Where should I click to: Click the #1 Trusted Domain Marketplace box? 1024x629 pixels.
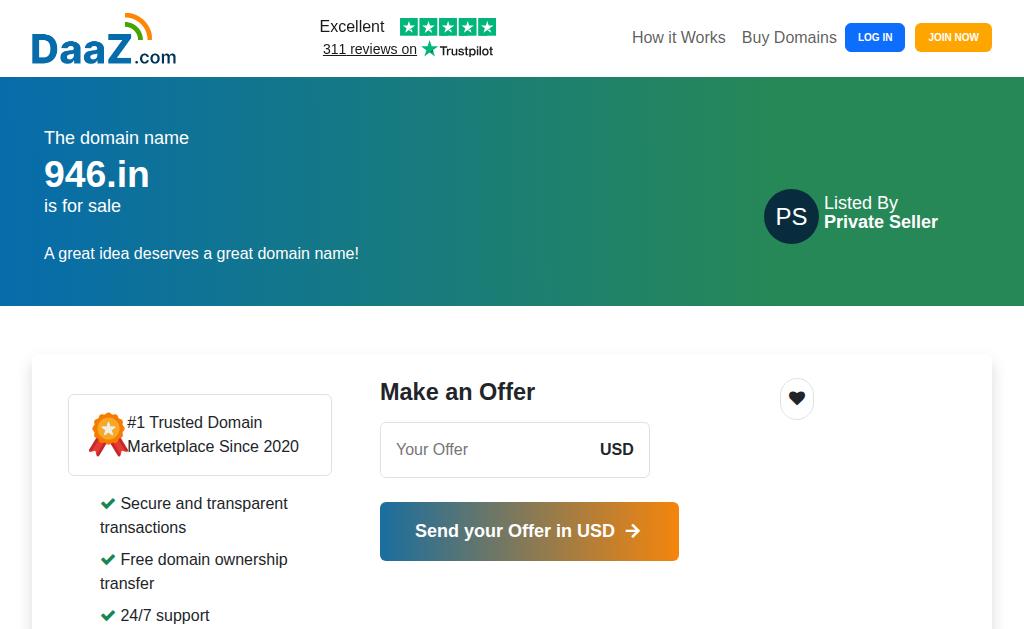point(200,435)
